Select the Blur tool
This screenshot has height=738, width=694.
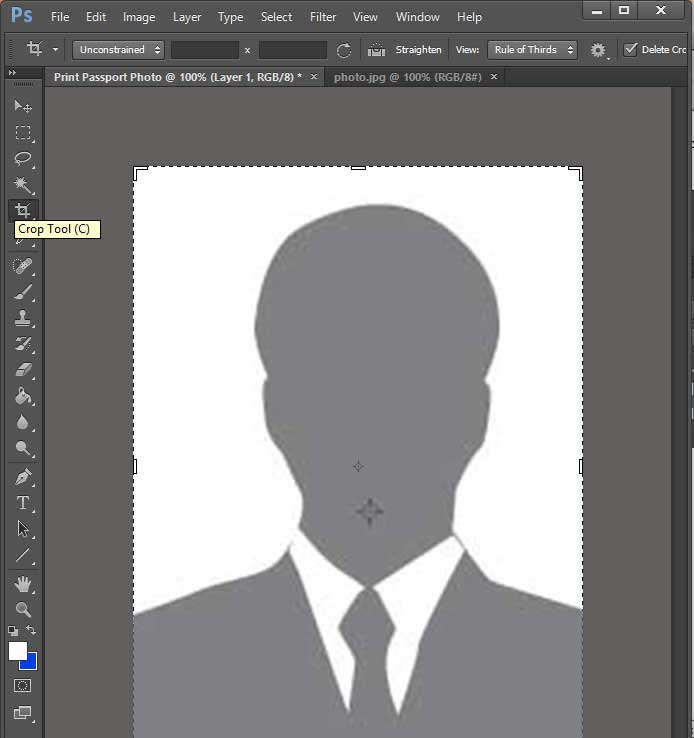[23, 422]
